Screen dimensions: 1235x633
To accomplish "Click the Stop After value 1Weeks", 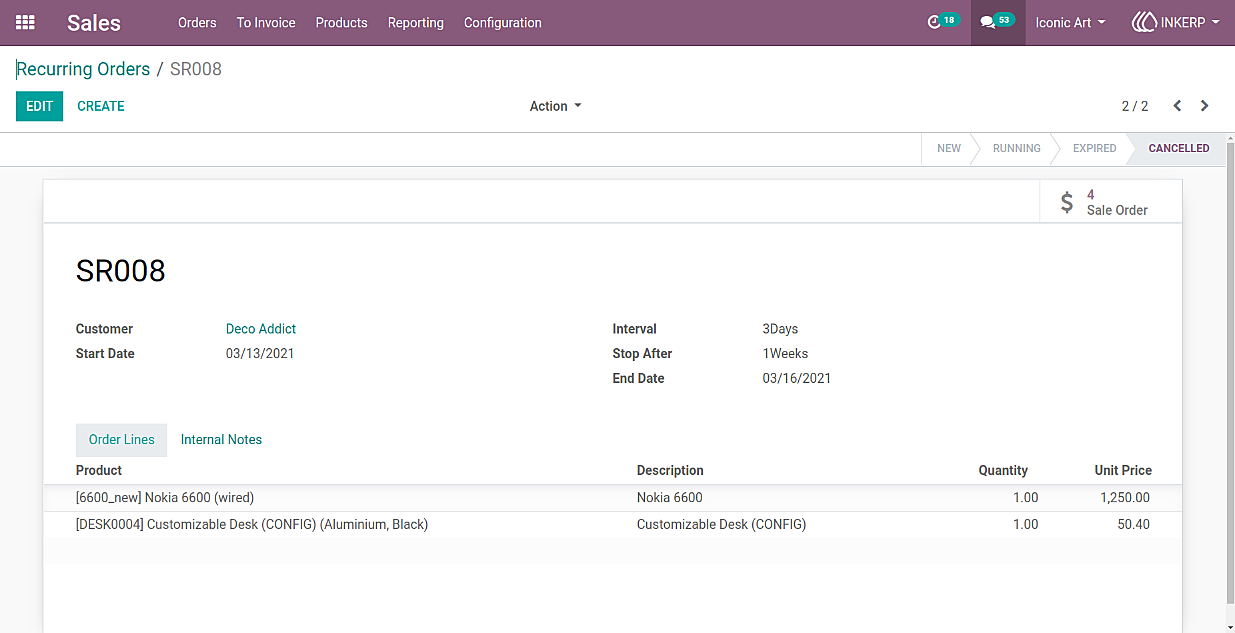I will [x=785, y=354].
